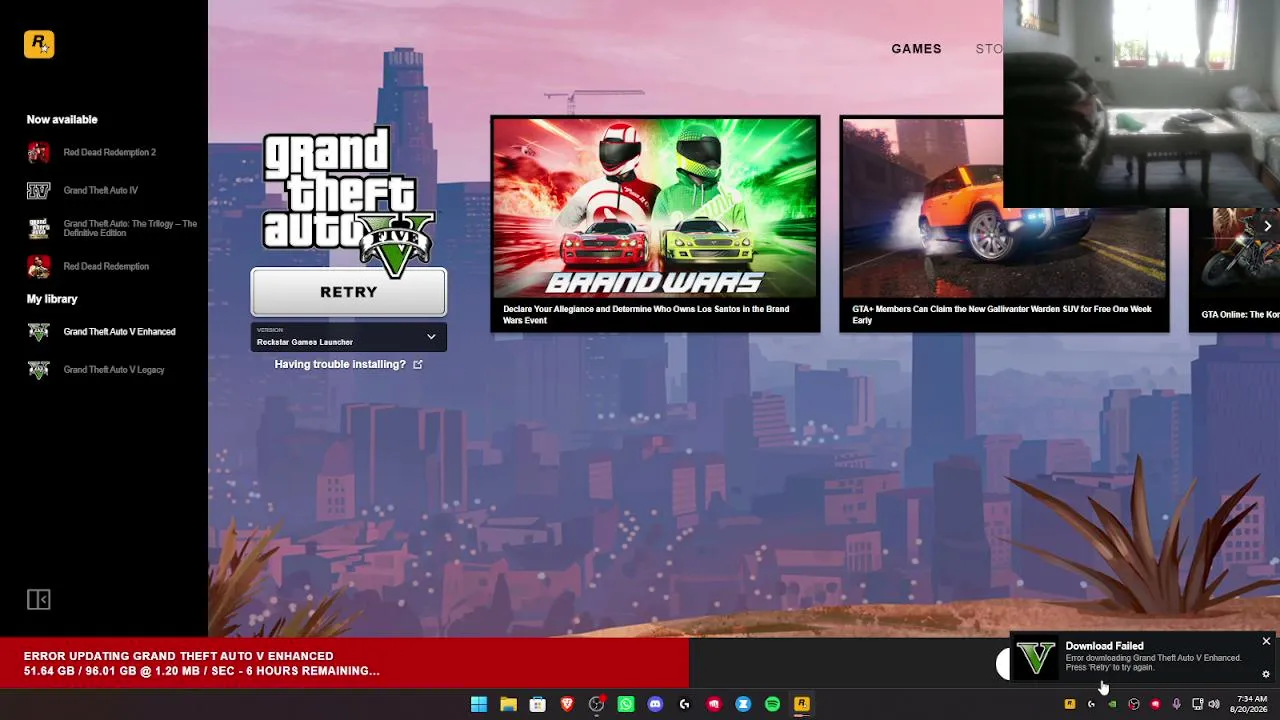Open the Windows Start menu
This screenshot has width=1280, height=720.
(479, 704)
